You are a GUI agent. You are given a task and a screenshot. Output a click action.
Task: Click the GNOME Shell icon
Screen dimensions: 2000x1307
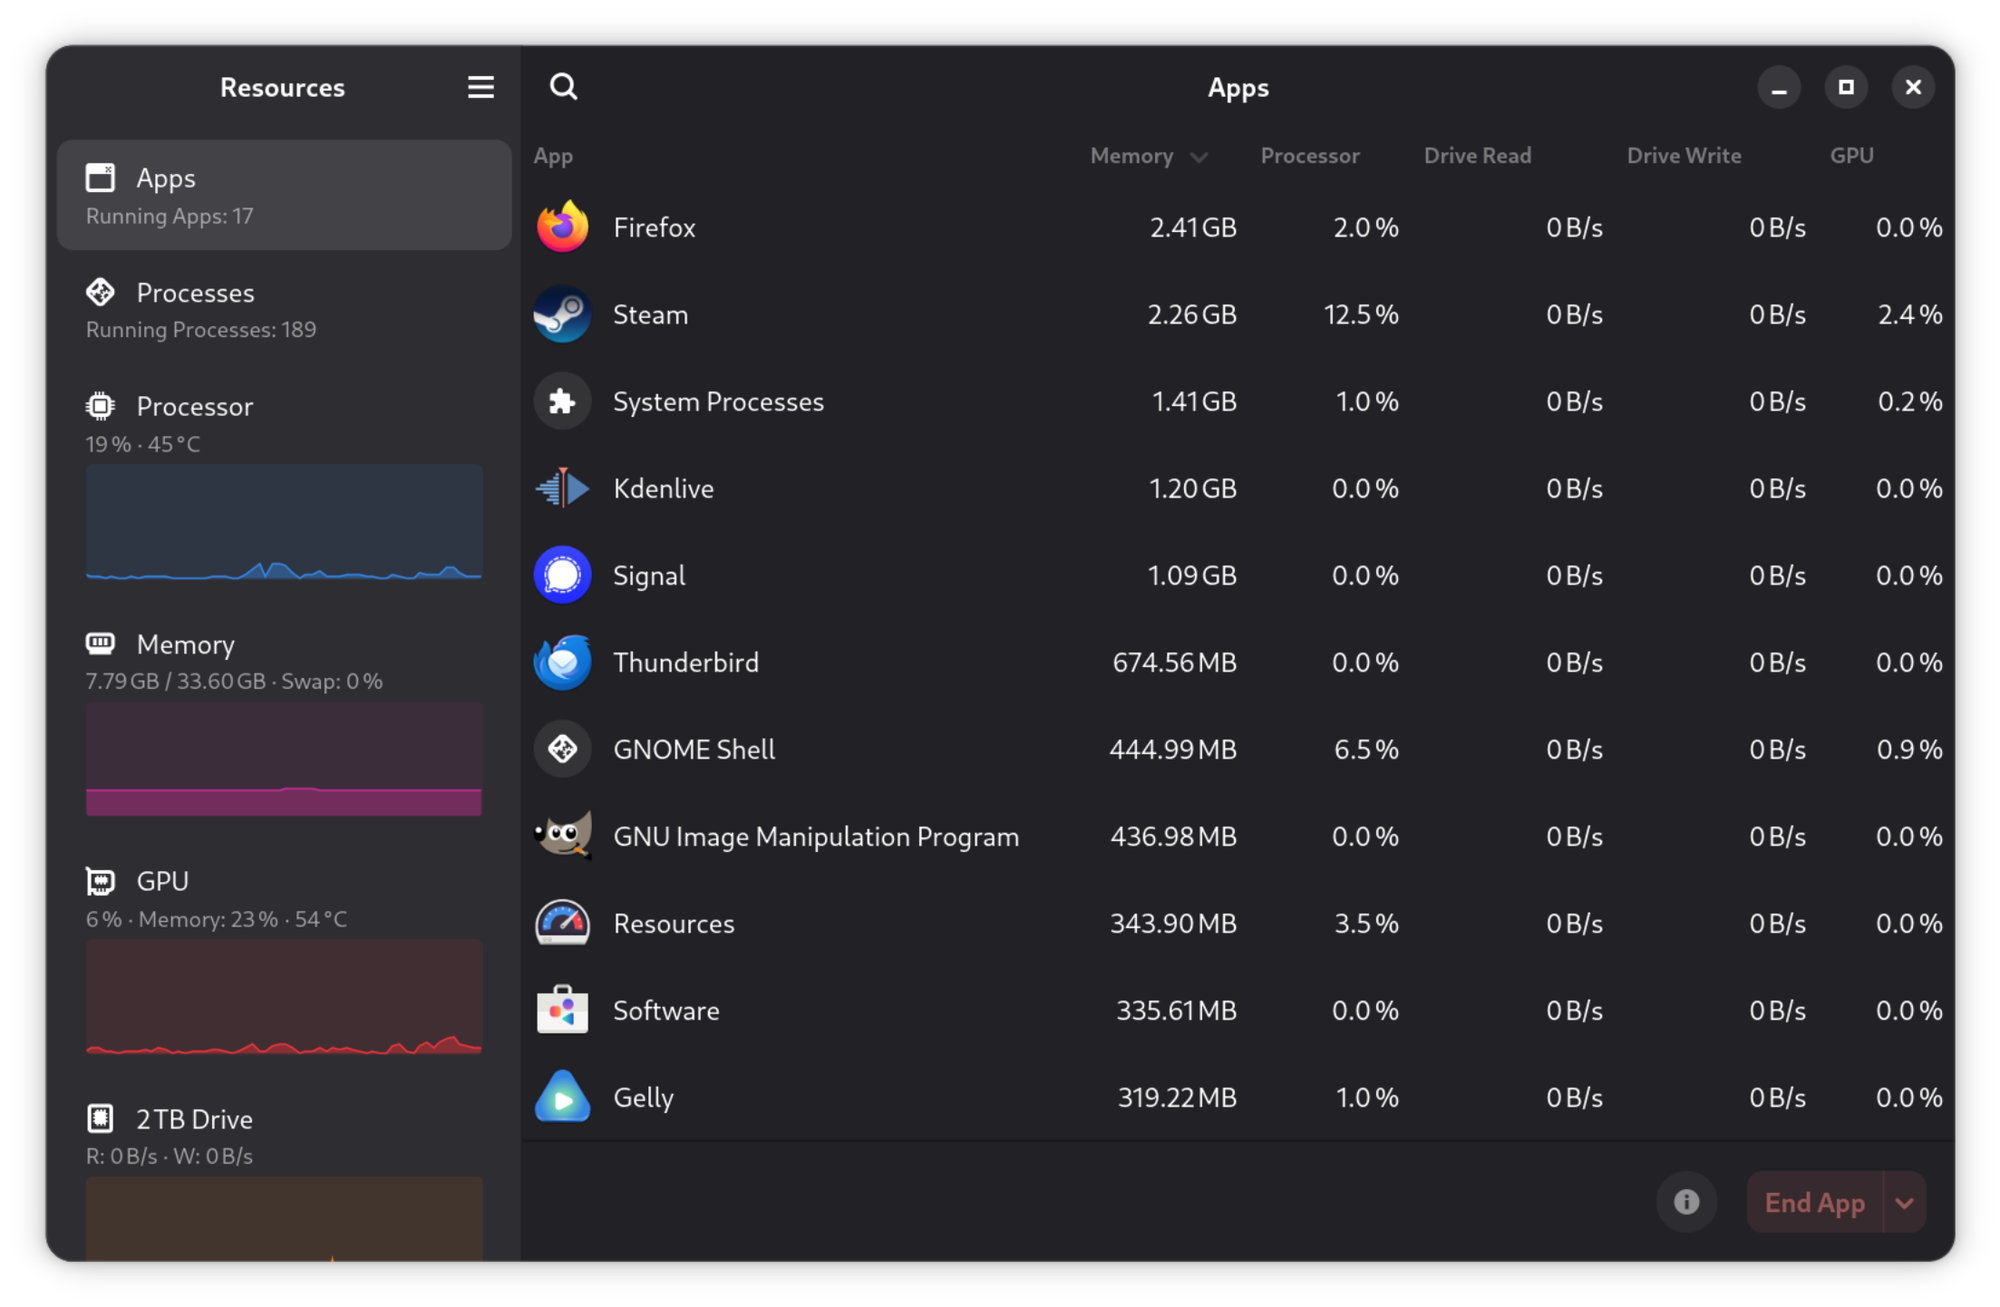point(562,749)
